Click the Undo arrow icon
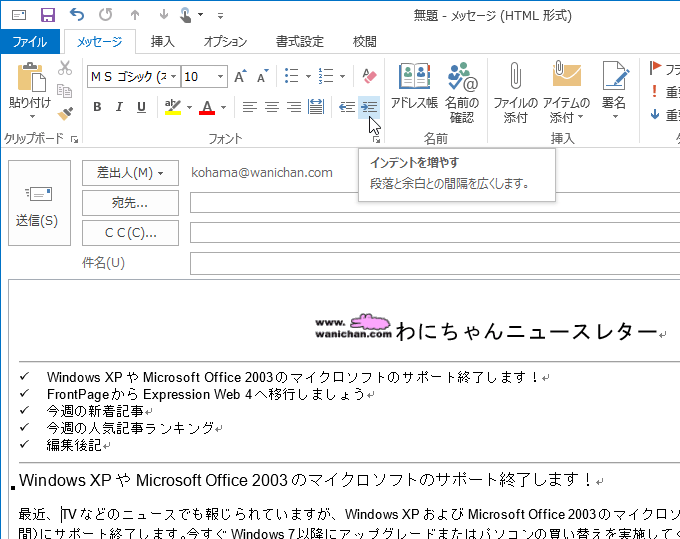 (x=77, y=15)
